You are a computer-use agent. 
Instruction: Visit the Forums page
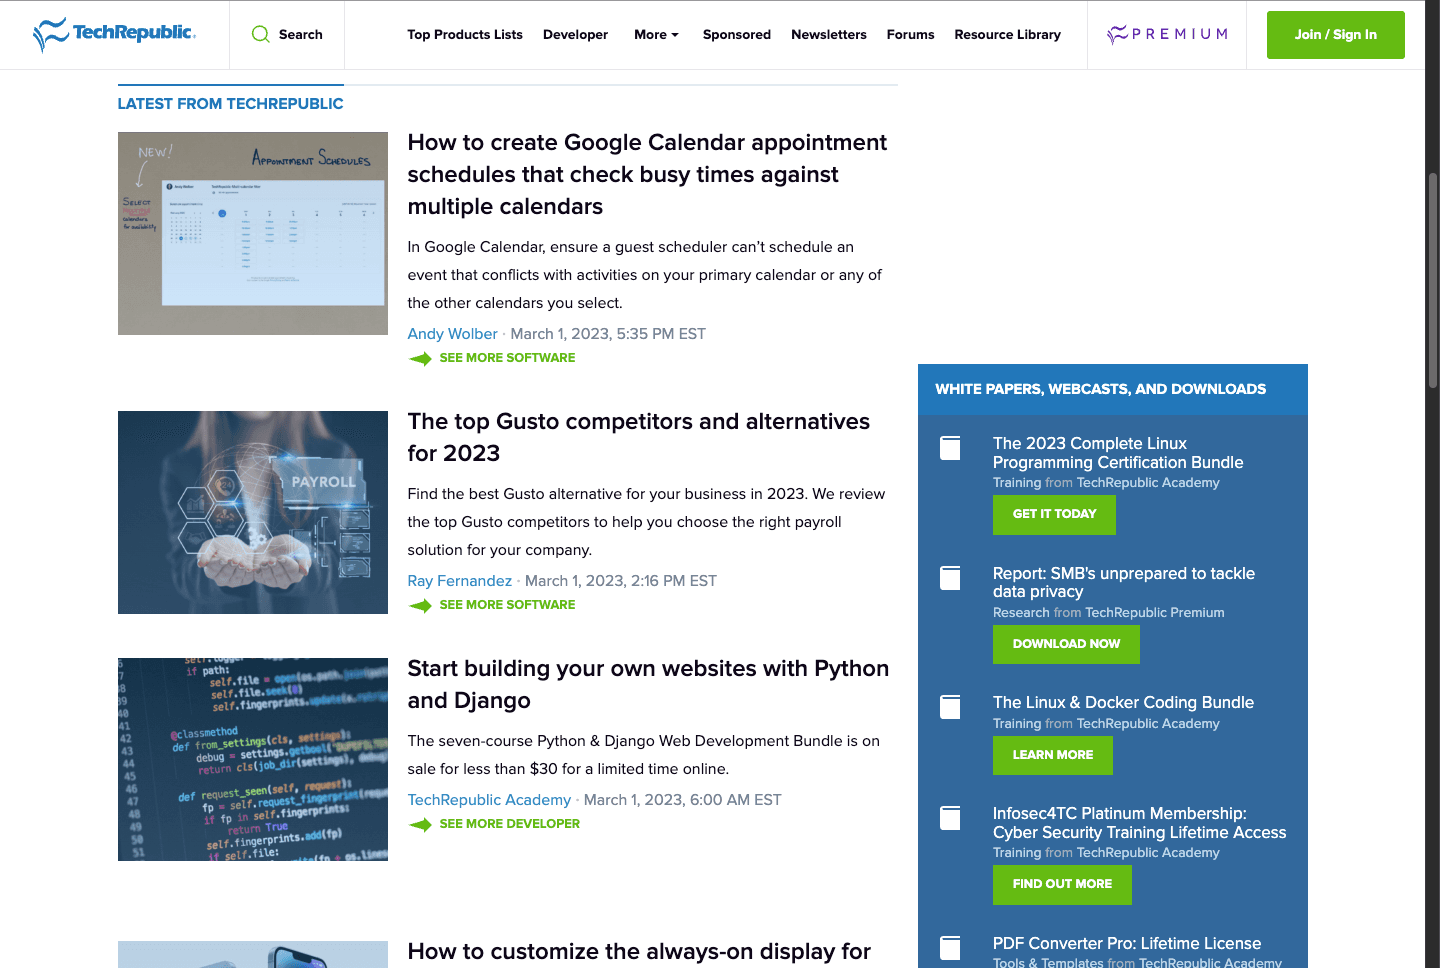910,34
